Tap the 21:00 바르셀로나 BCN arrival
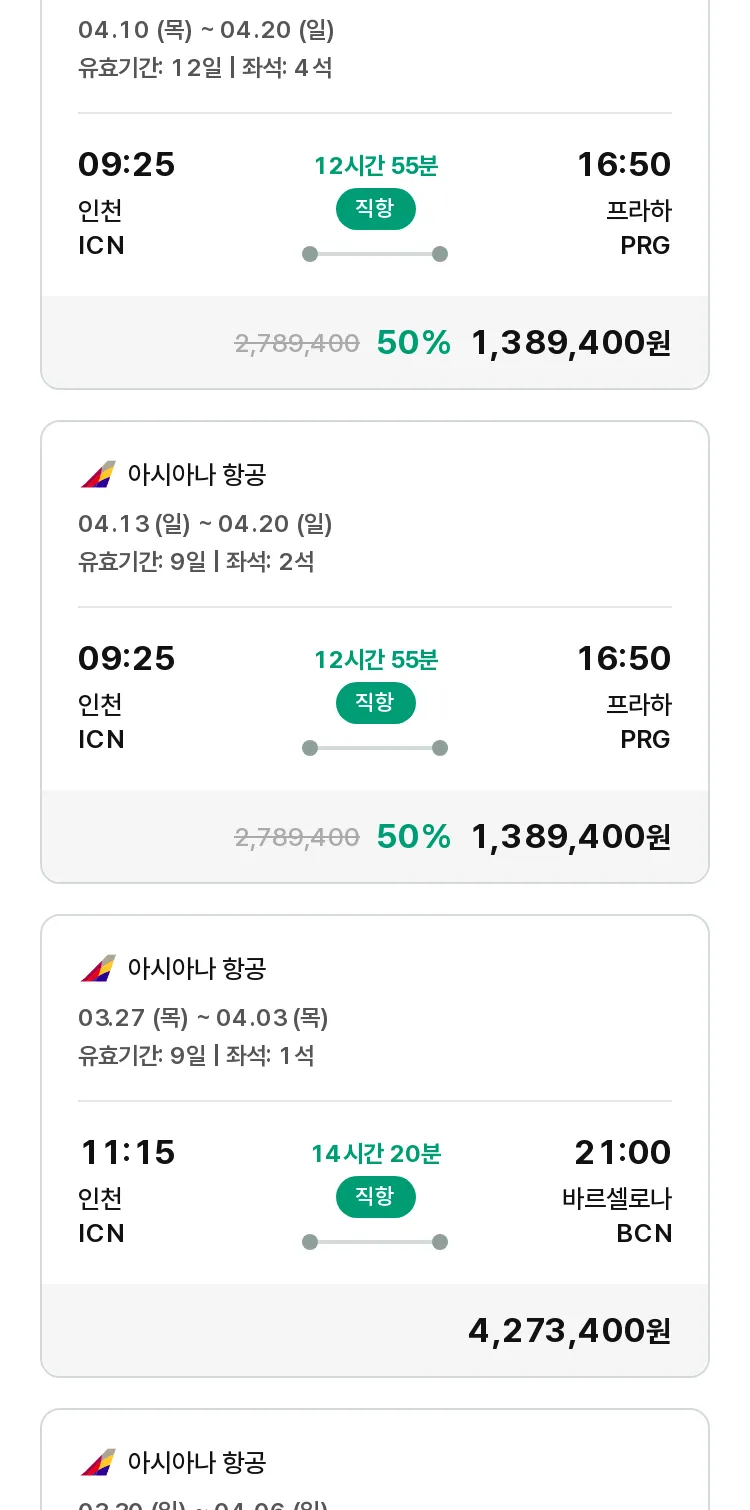750x1510 pixels. (x=617, y=1191)
